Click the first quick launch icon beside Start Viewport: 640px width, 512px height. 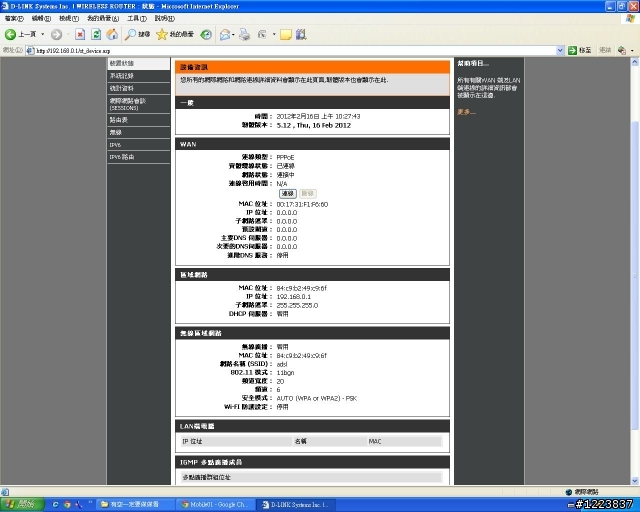56,505
